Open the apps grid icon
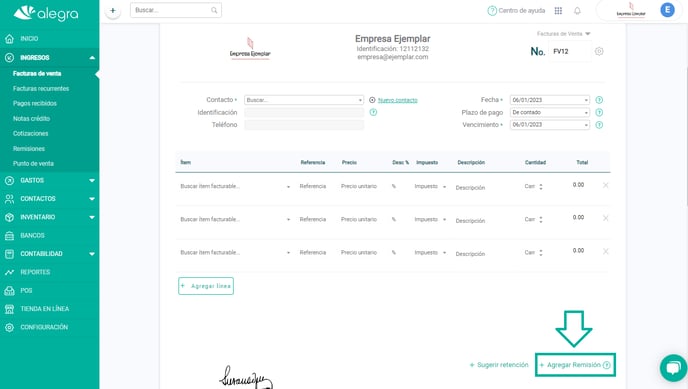688x389 pixels. [x=558, y=11]
